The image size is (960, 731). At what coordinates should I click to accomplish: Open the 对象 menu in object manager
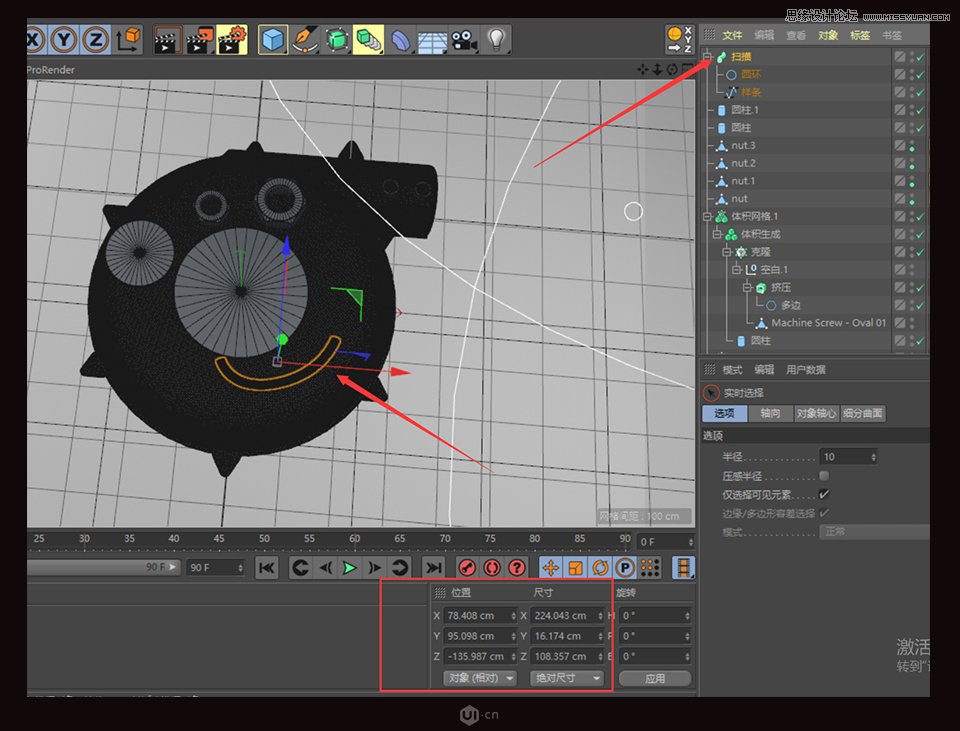(x=826, y=35)
